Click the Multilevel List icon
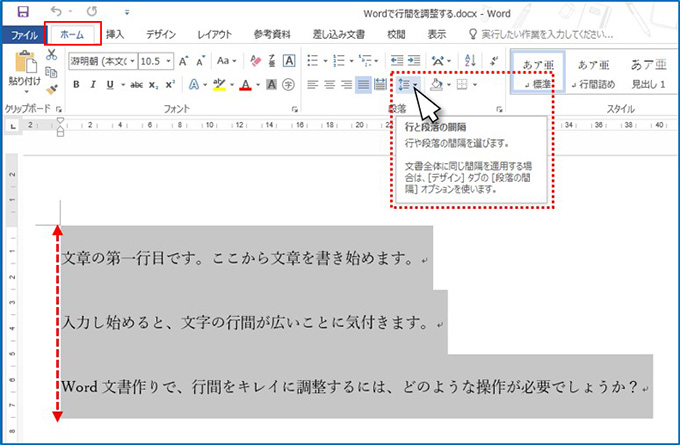This screenshot has width=680, height=445. point(365,61)
